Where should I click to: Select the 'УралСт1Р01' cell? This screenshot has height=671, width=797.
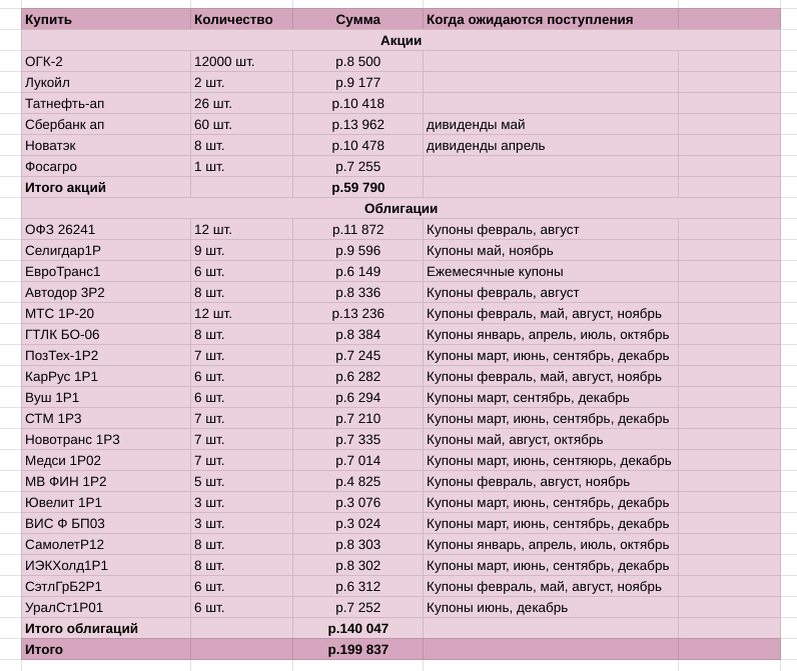pyautogui.click(x=106, y=608)
